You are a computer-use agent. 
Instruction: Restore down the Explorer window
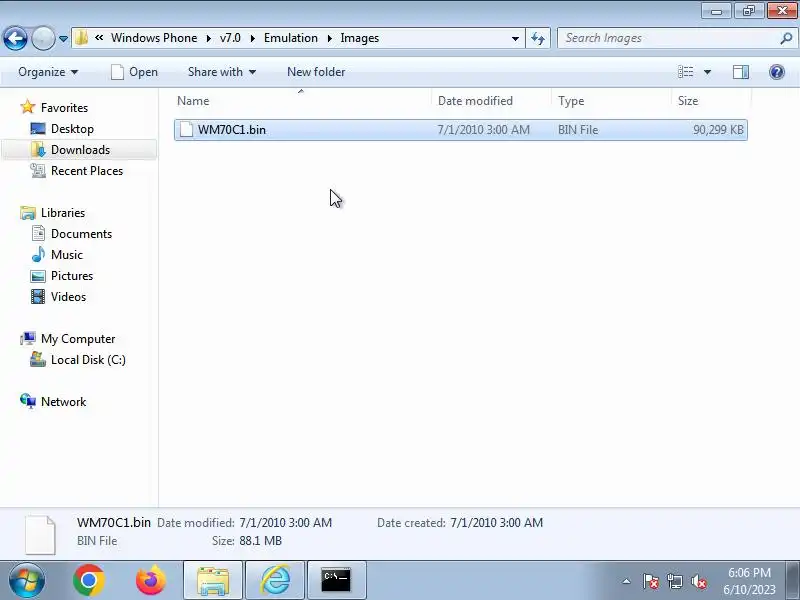(749, 10)
